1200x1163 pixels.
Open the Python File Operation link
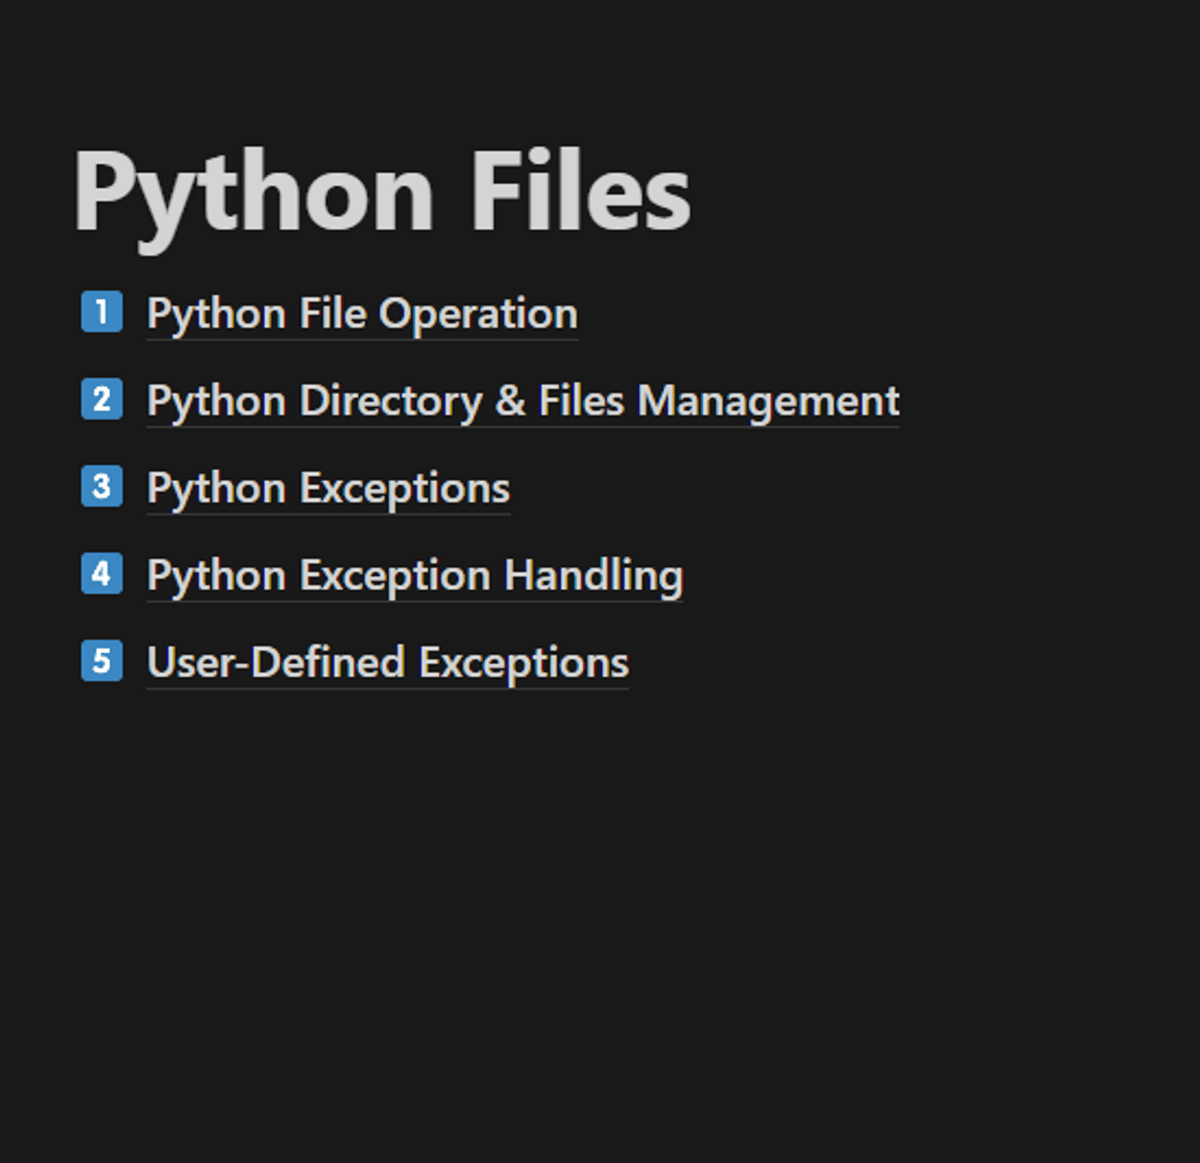pyautogui.click(x=362, y=314)
